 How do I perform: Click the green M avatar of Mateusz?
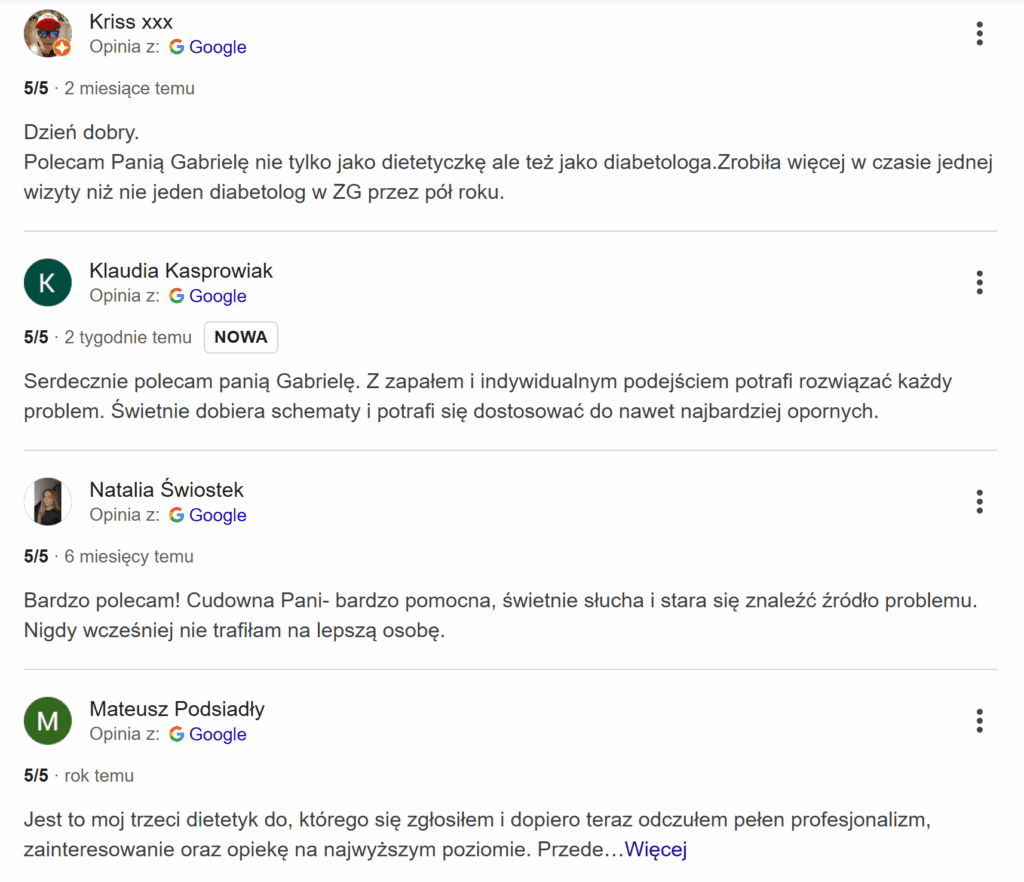[x=47, y=721]
